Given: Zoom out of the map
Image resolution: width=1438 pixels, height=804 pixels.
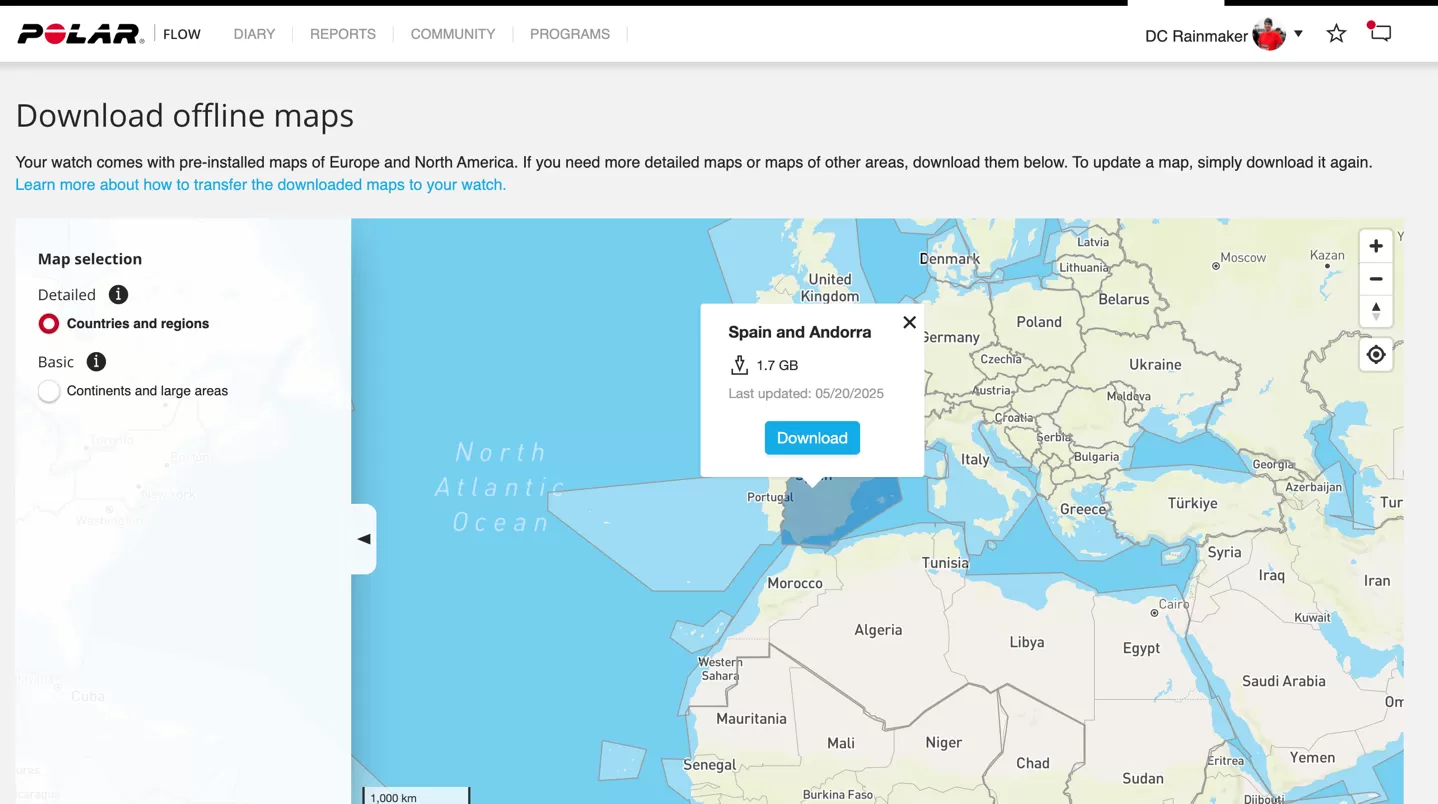Looking at the screenshot, I should click(1376, 279).
